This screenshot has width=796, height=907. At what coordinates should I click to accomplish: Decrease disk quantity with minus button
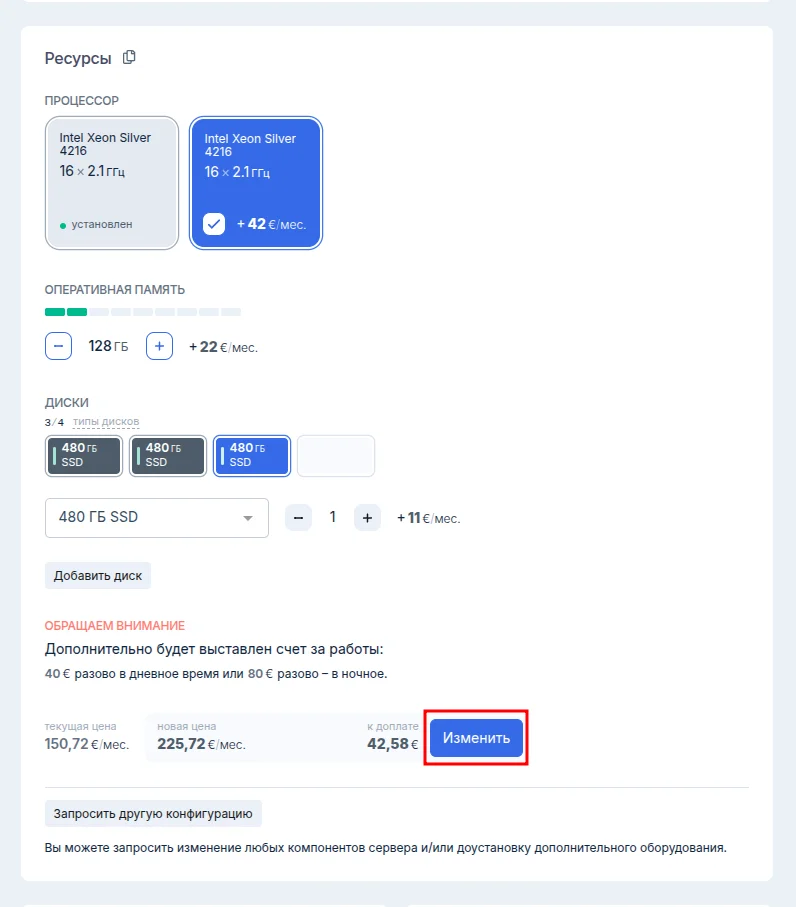298,518
